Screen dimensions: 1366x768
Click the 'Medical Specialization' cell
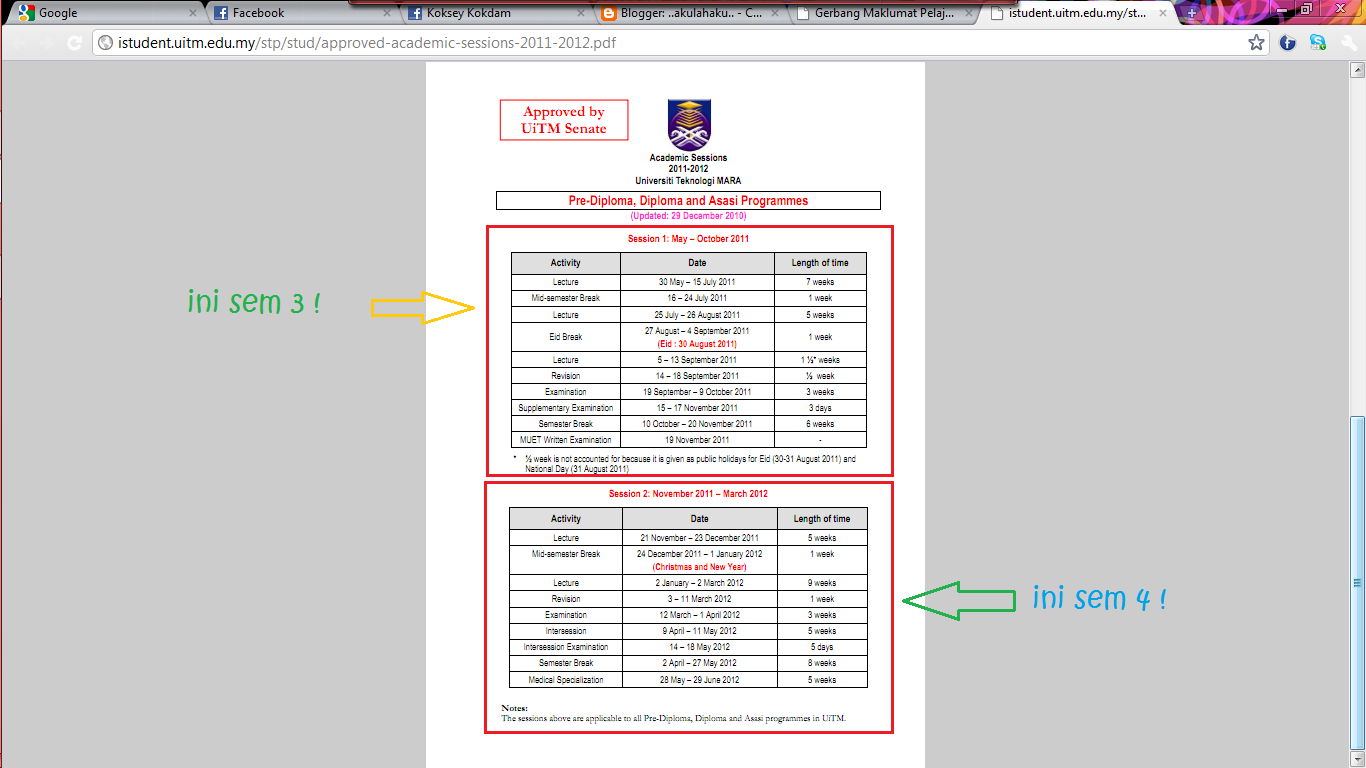(566, 680)
